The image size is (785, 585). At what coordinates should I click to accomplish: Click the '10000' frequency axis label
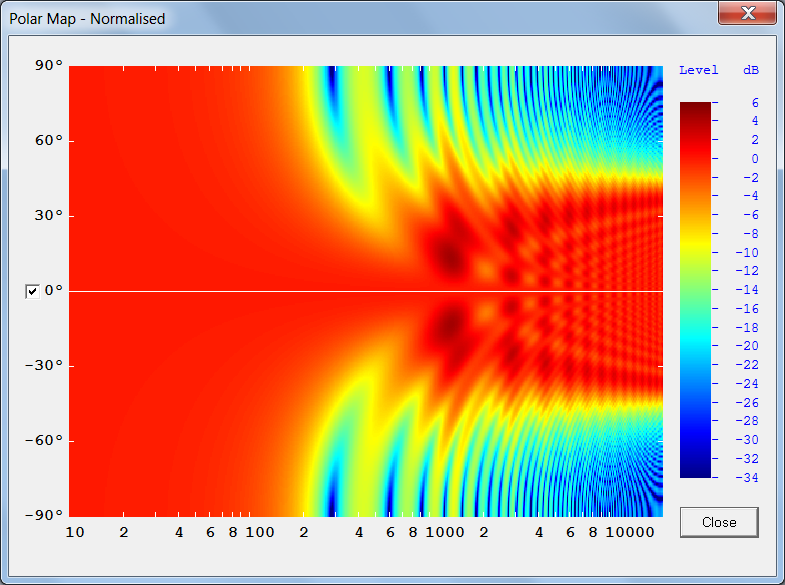coord(630,532)
